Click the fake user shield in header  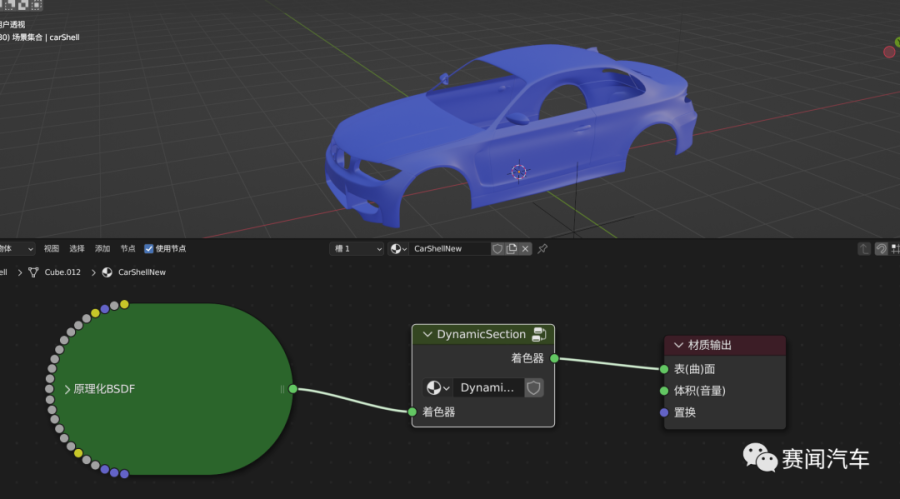497,249
